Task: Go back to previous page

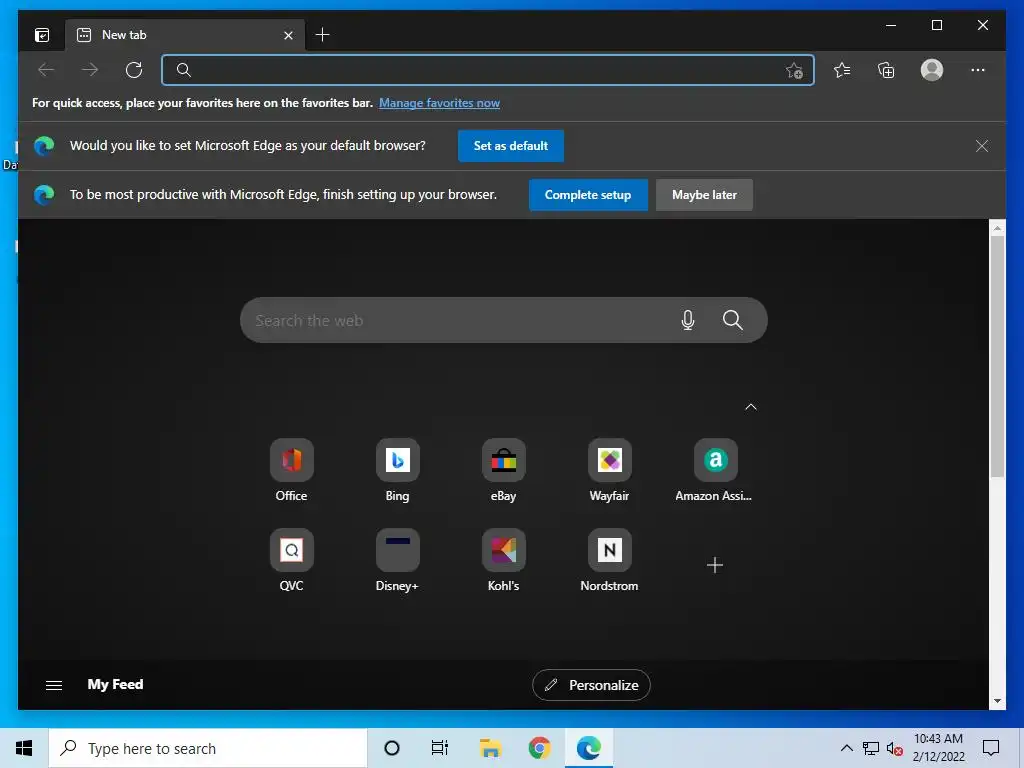Action: click(46, 70)
